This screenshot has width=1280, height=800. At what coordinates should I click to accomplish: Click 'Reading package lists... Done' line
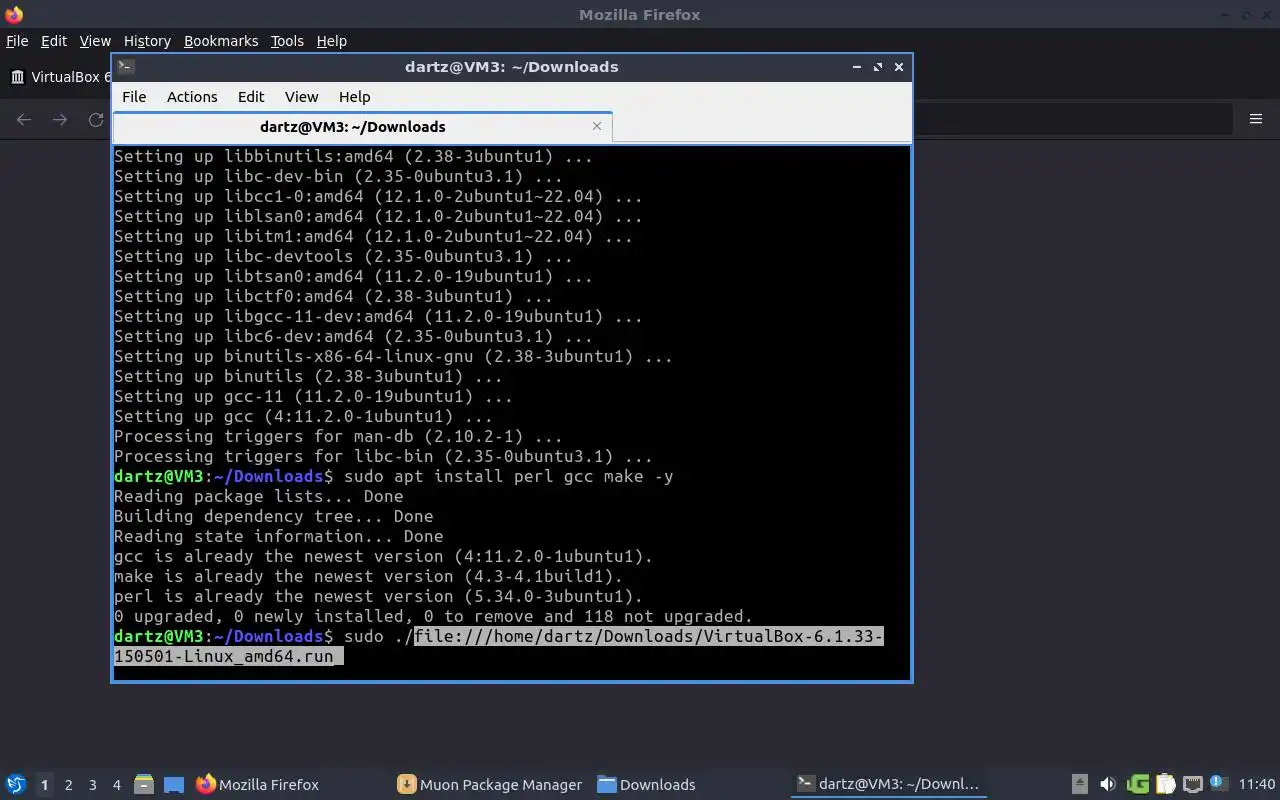[x=258, y=496]
